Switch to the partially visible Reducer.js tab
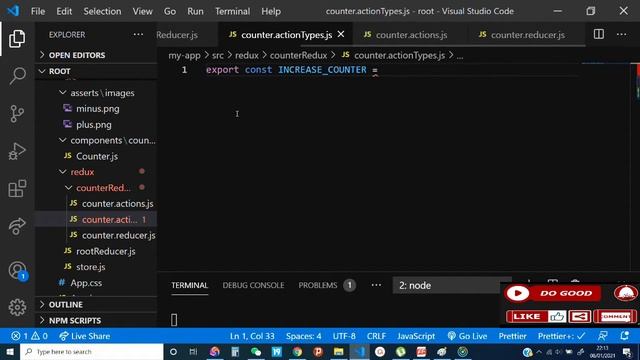640x360 pixels. 187,35
